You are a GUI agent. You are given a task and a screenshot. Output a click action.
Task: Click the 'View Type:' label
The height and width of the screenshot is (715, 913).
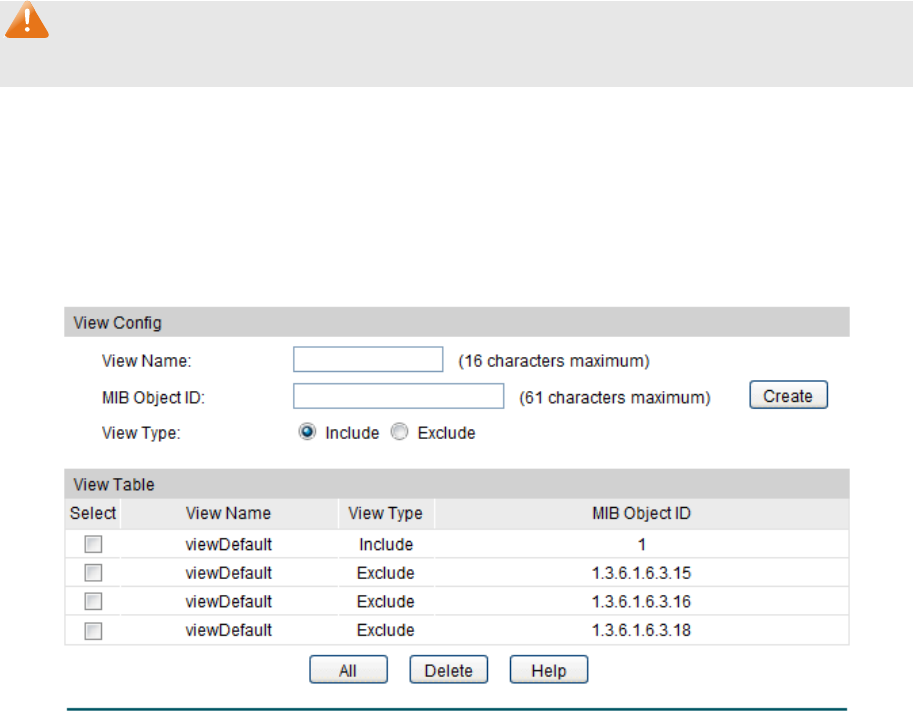(x=141, y=433)
